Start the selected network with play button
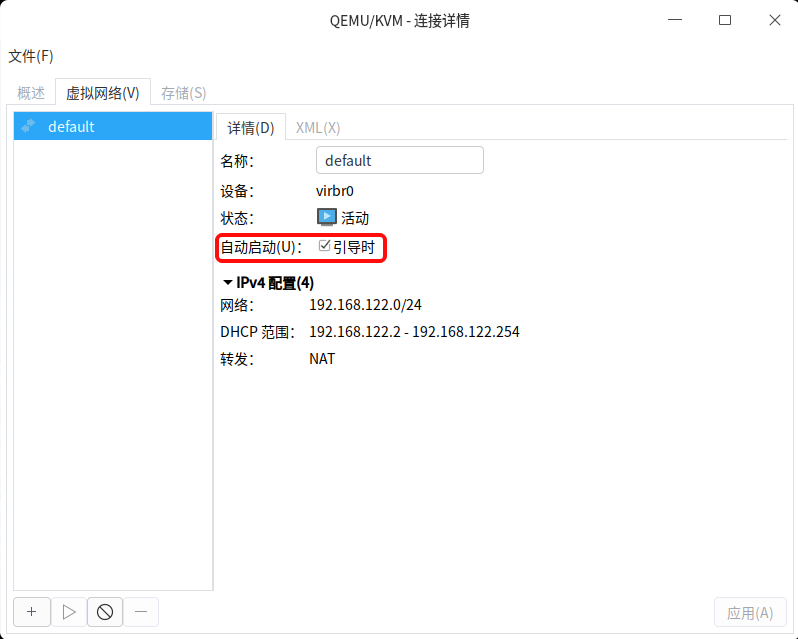 pos(69,612)
